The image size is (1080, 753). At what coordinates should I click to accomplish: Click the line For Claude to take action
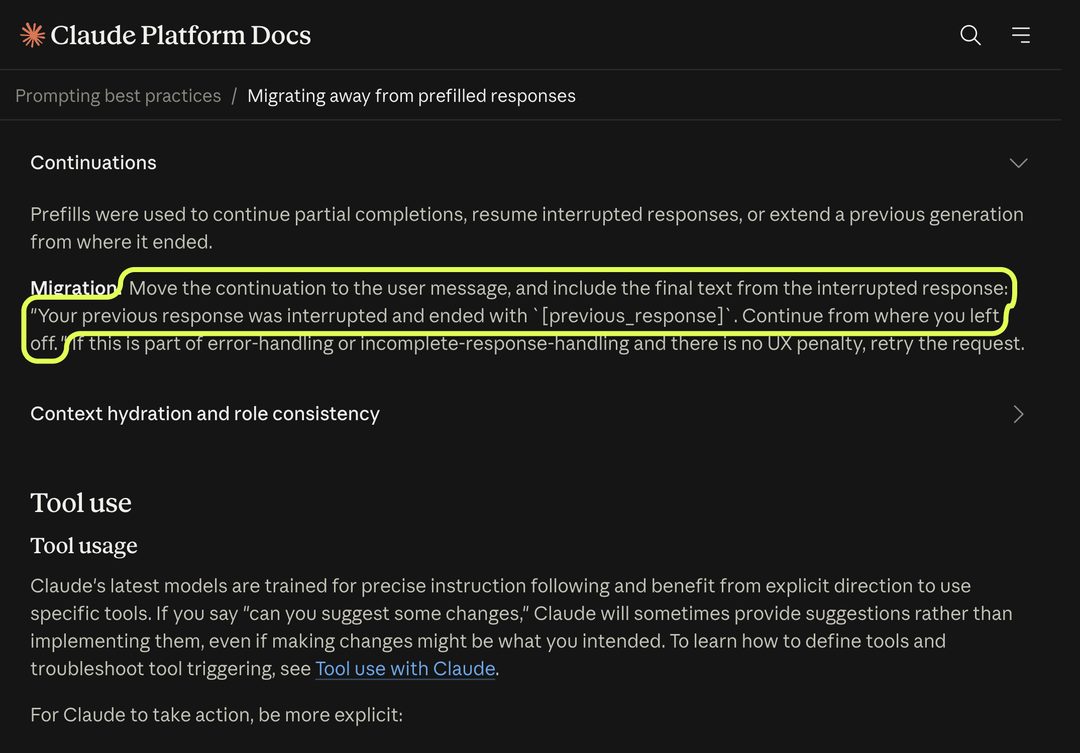coord(216,714)
